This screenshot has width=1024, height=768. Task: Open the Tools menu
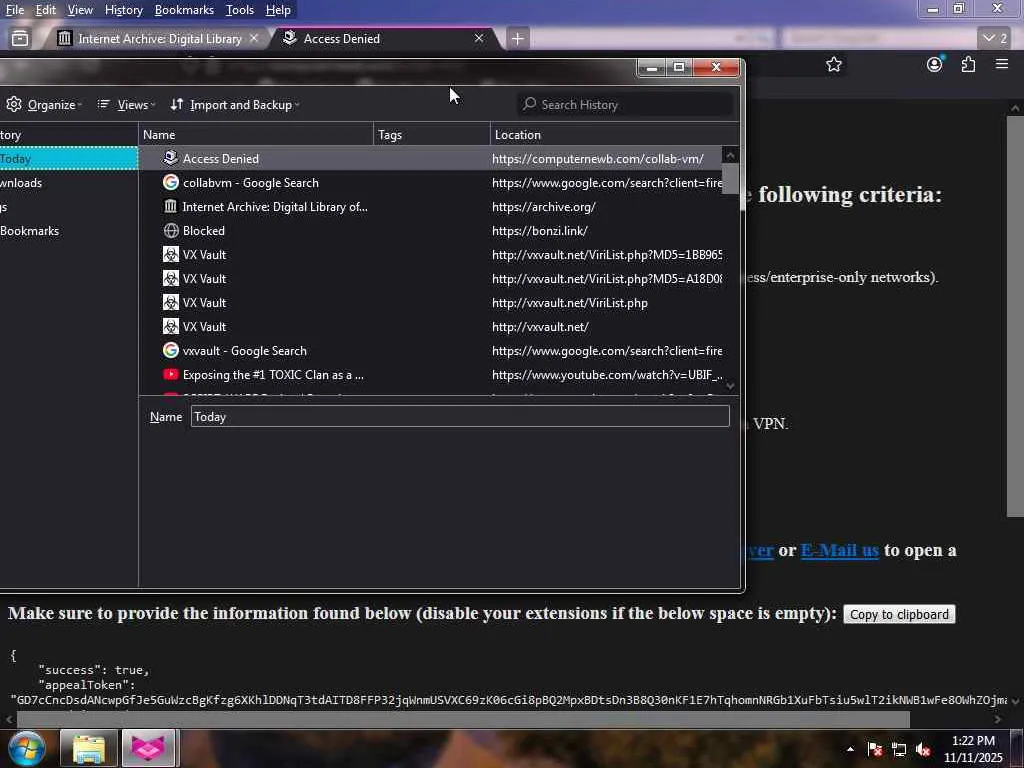tap(240, 10)
